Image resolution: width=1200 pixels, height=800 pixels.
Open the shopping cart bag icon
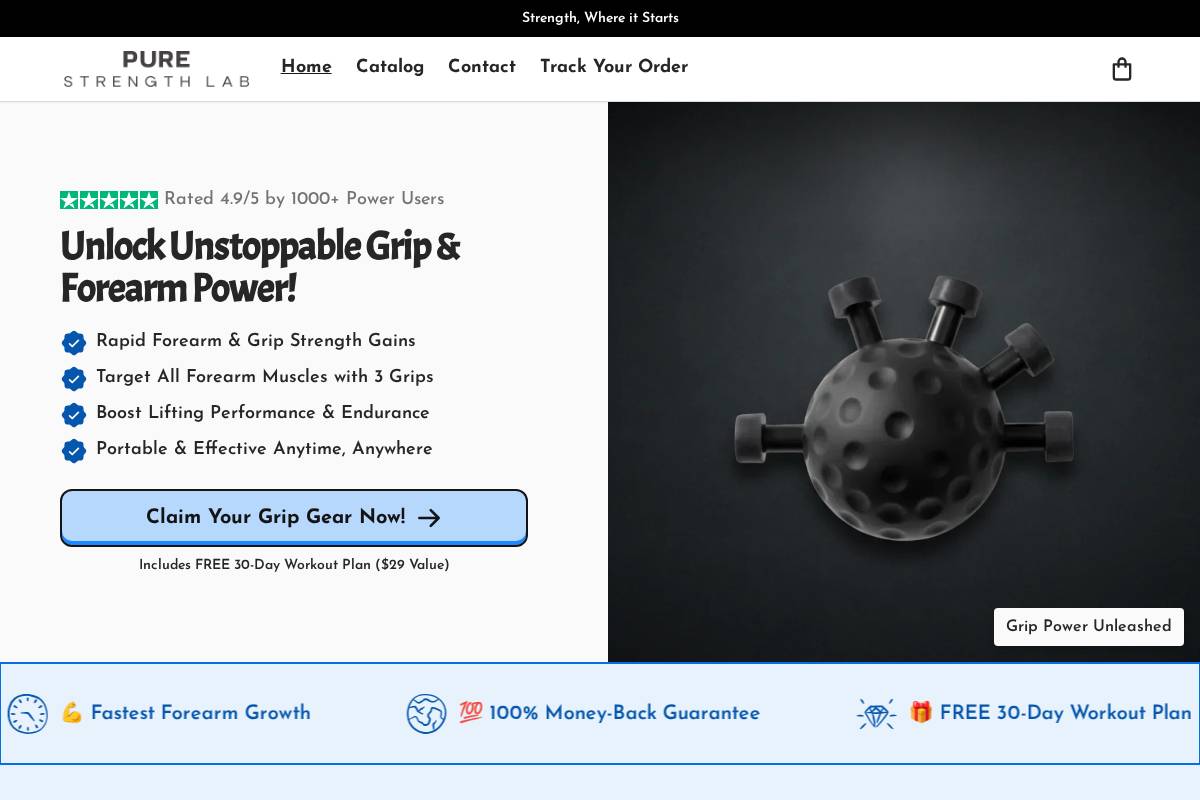(x=1122, y=69)
